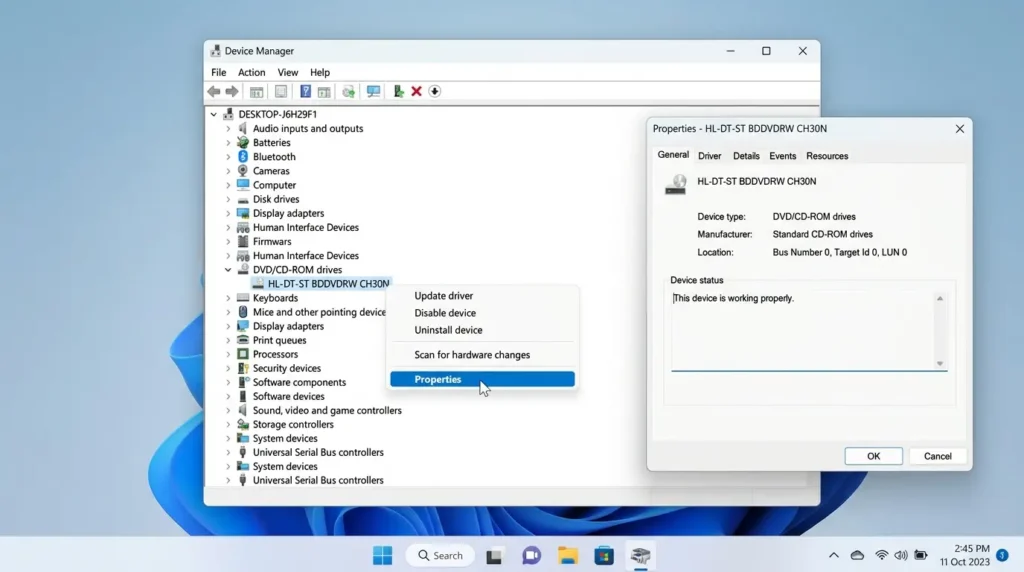Open the Chat app from the taskbar
Screen dimensions: 1024x572
531,556
